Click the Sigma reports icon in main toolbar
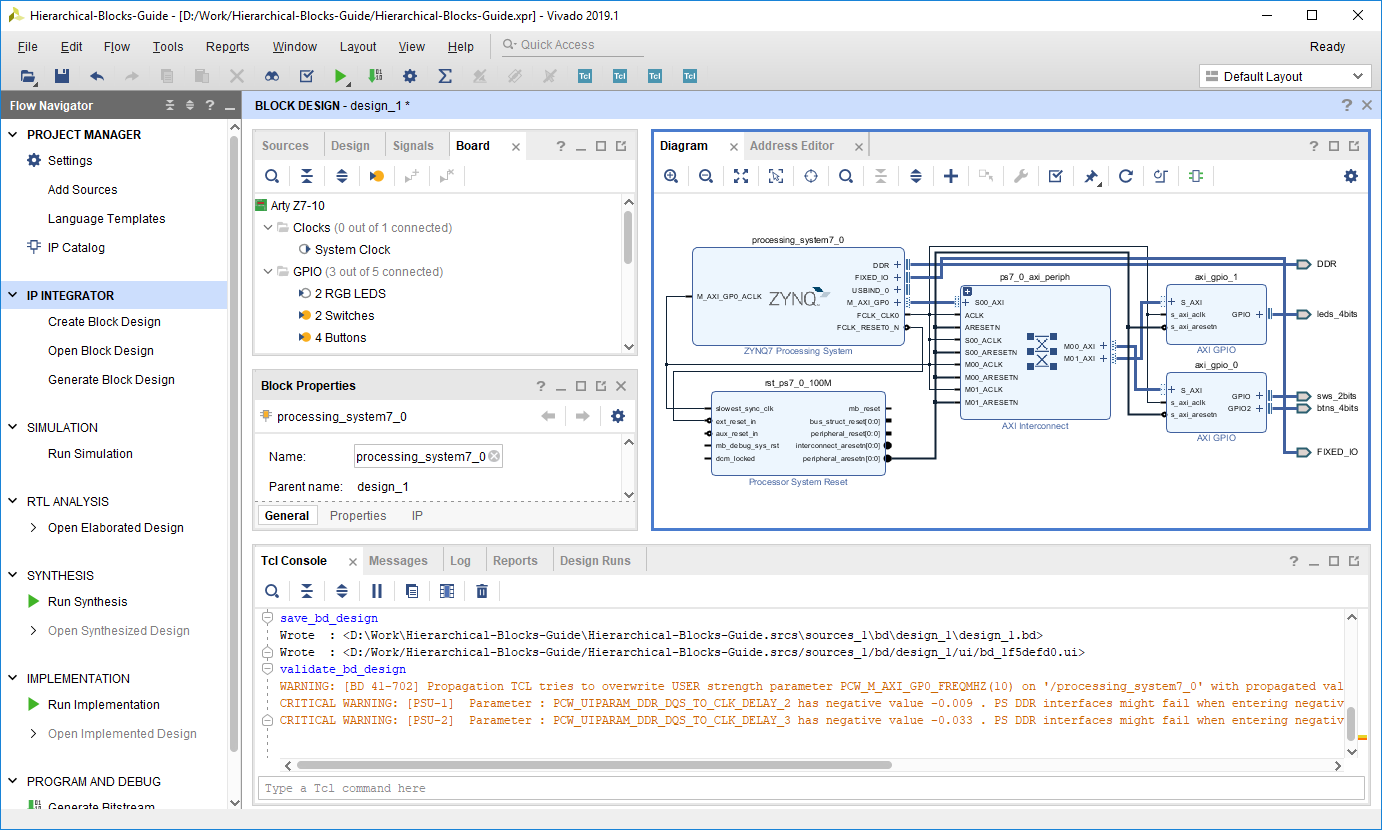 coord(445,76)
